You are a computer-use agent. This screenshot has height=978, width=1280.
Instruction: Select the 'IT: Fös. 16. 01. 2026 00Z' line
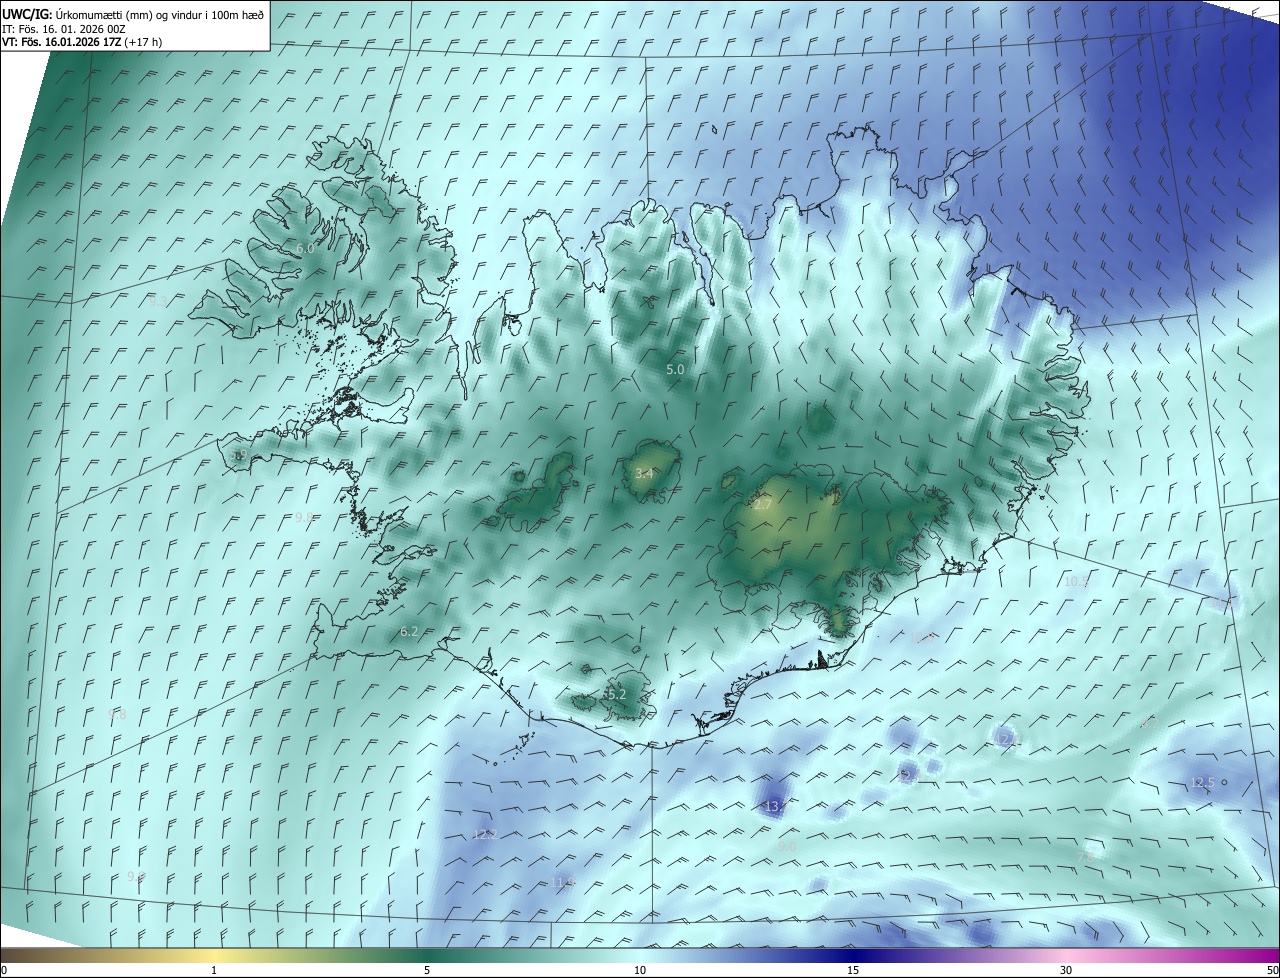[x=63, y=28]
